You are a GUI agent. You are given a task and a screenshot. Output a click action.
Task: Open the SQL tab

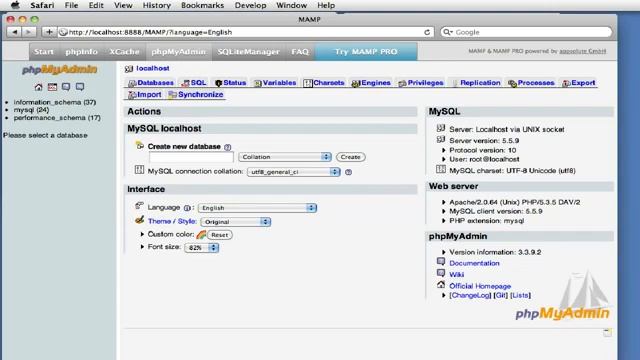[x=194, y=83]
